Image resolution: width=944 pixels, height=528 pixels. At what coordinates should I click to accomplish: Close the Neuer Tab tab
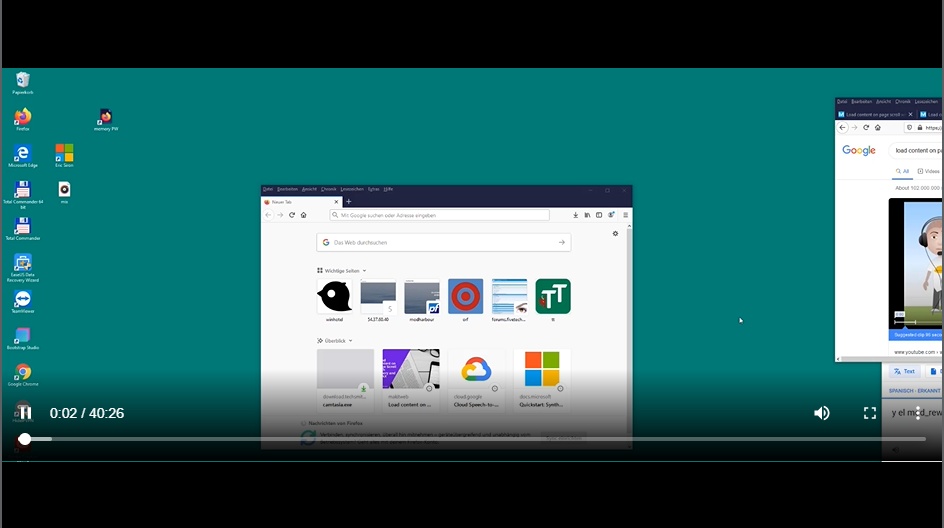coord(336,202)
